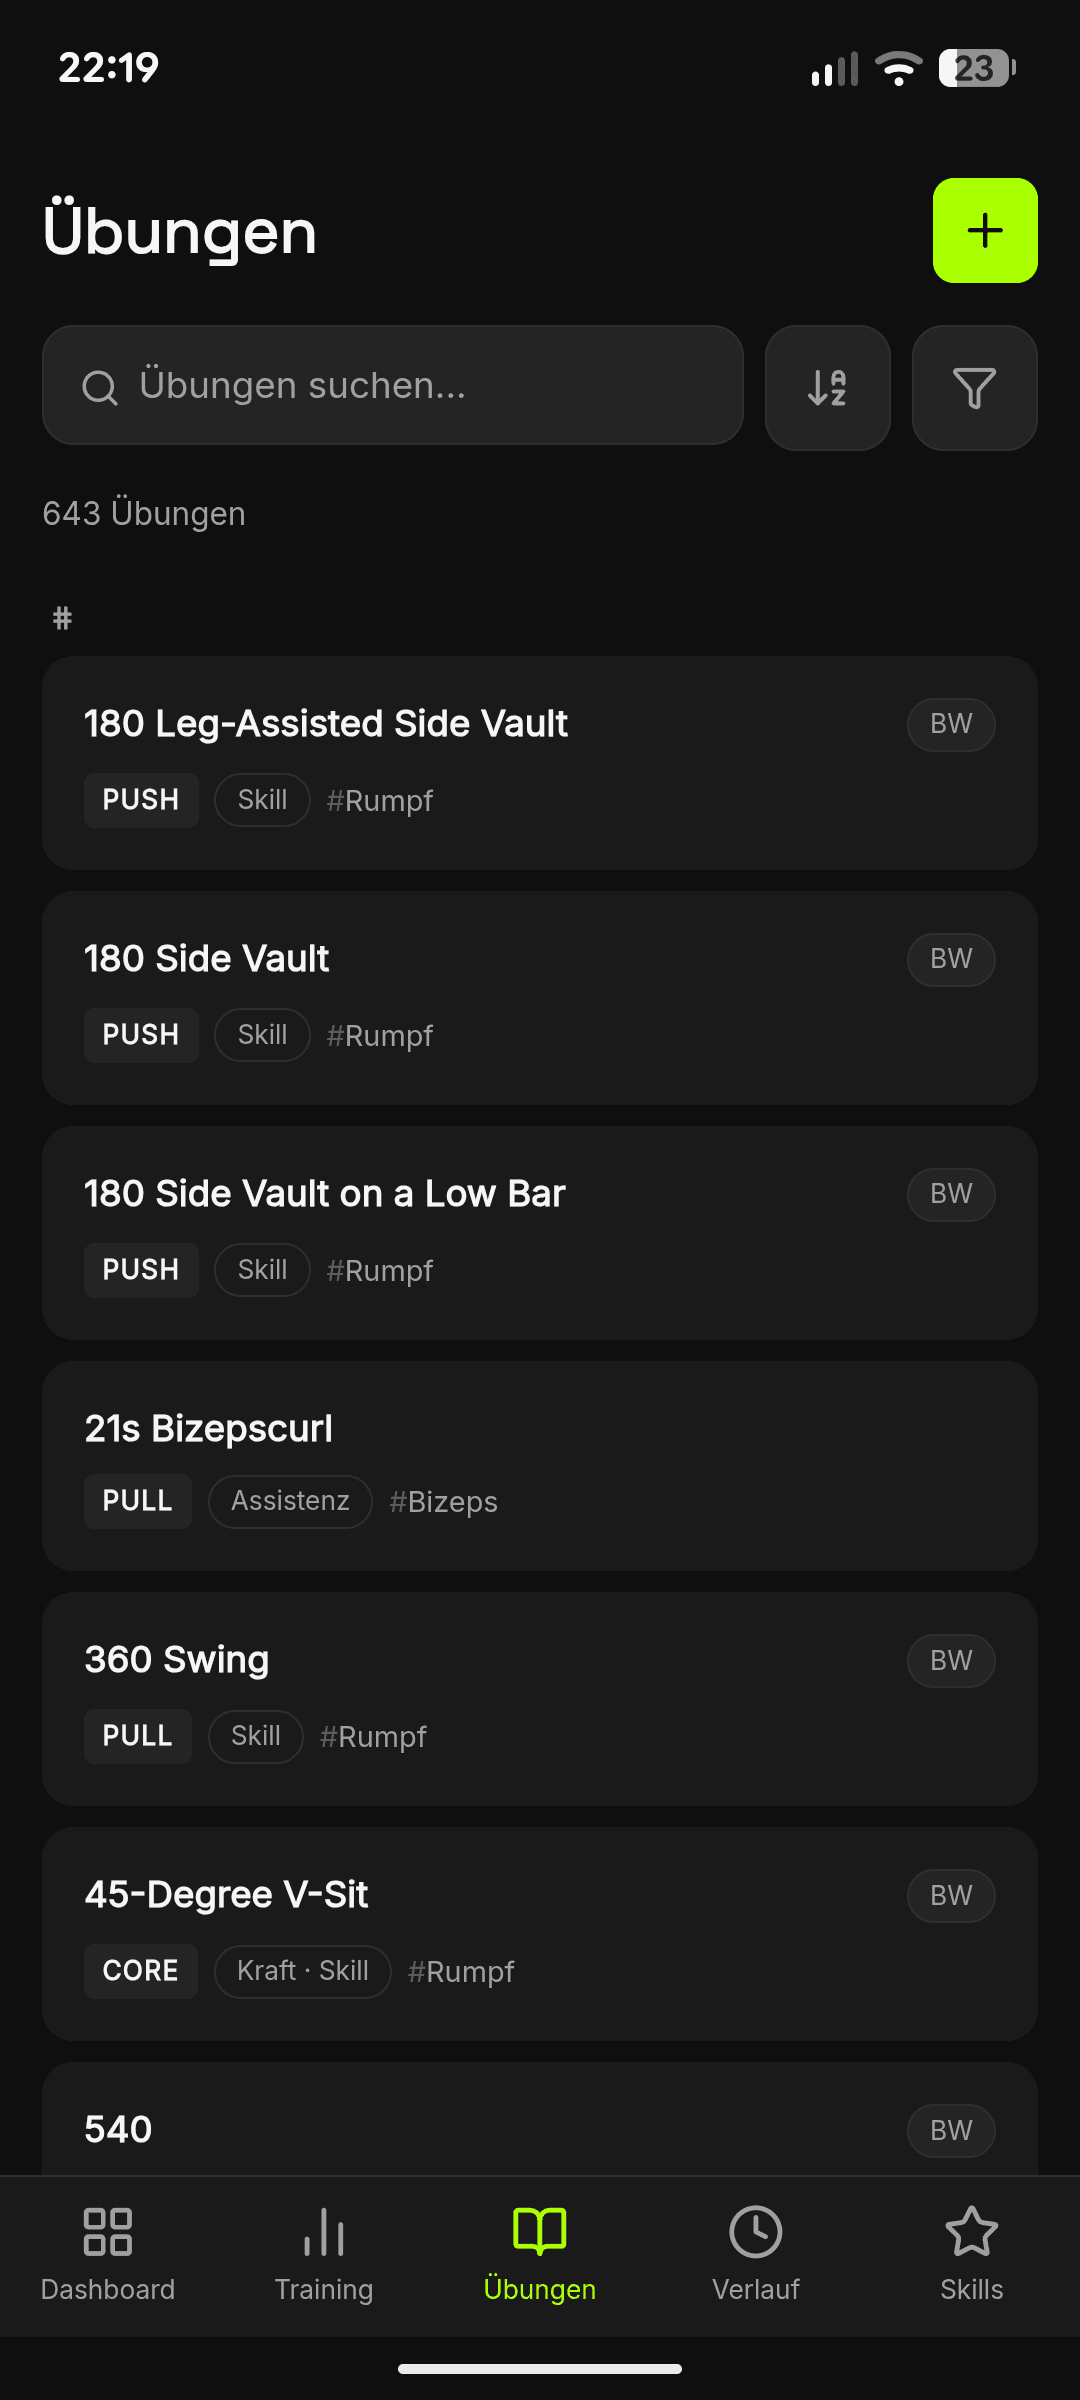
Task: Open the Skills star icon
Action: click(972, 2232)
